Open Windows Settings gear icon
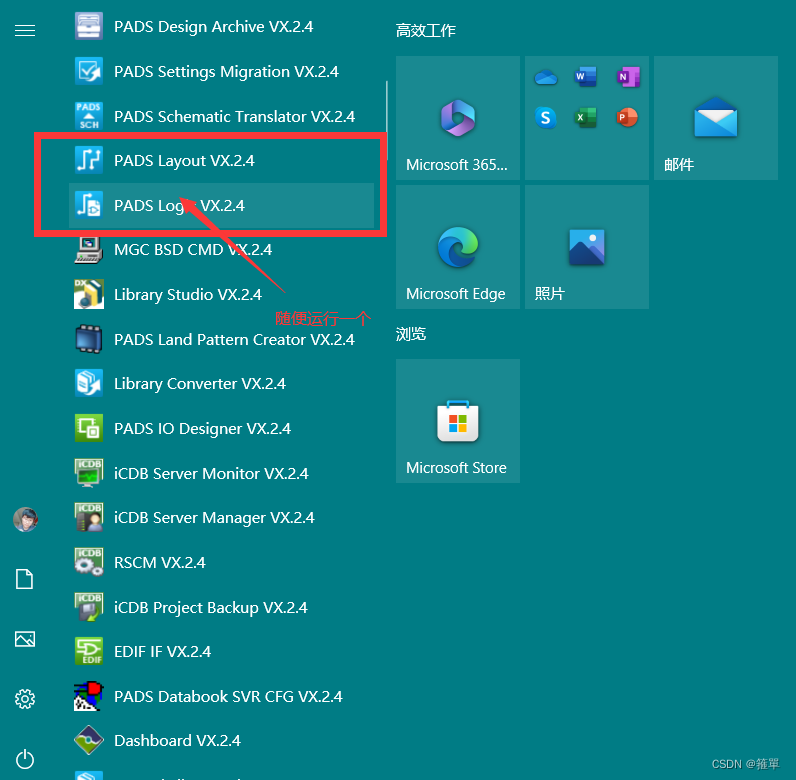Screen dimensions: 796x780 click(x=25, y=698)
